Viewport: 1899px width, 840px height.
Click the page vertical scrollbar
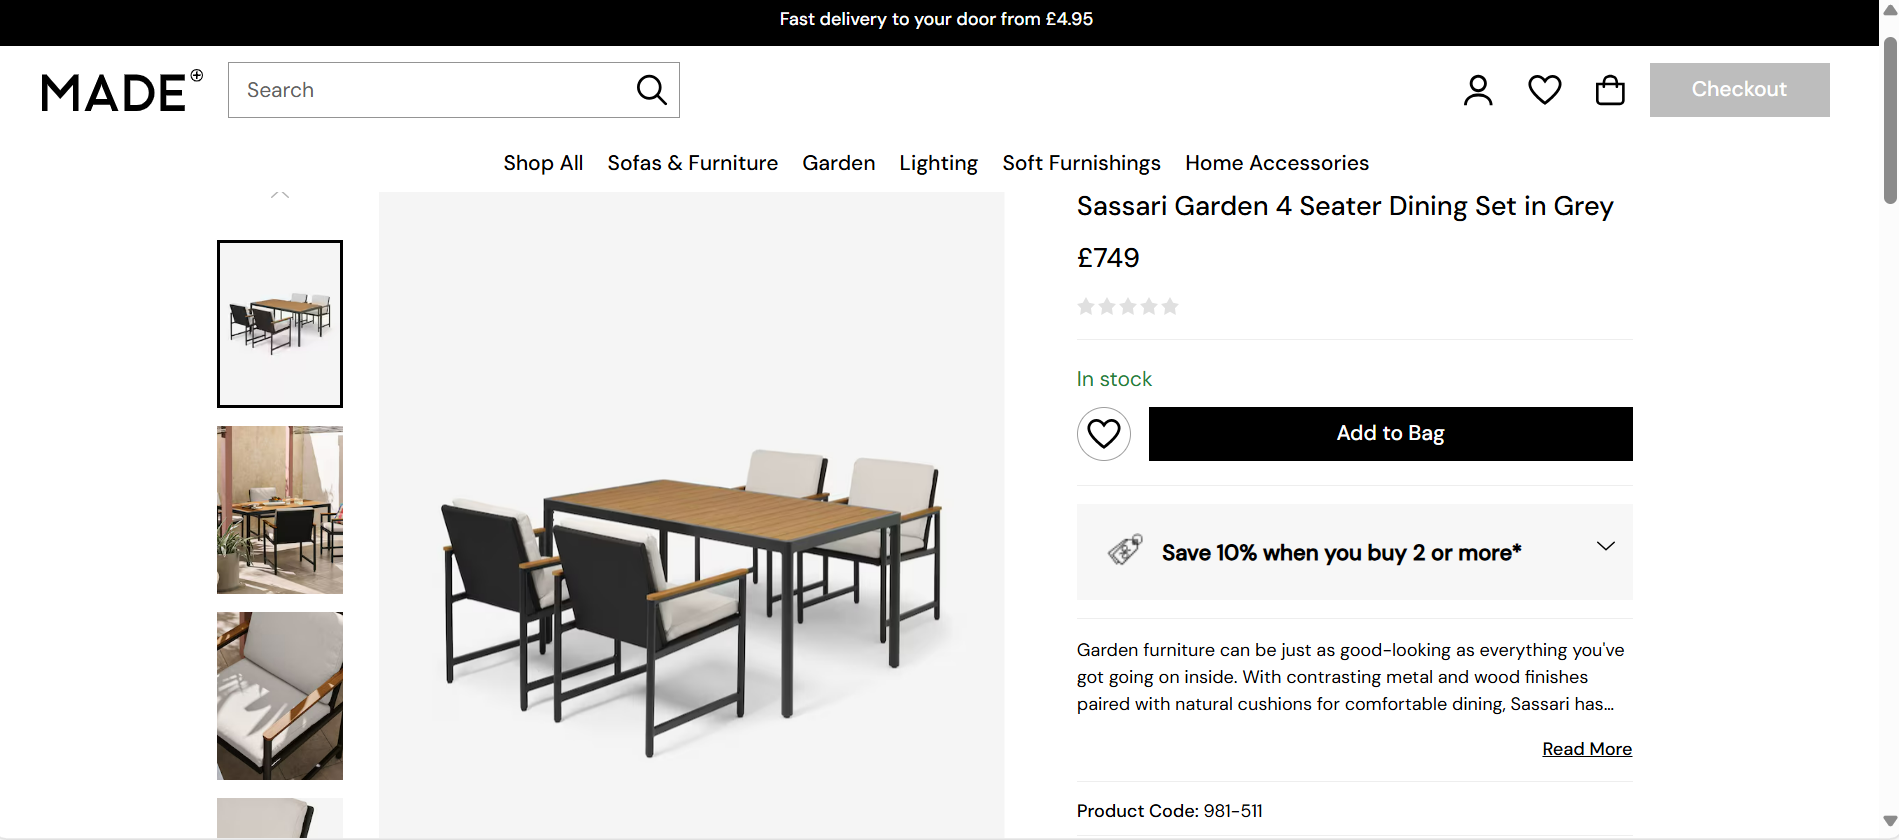[x=1890, y=420]
